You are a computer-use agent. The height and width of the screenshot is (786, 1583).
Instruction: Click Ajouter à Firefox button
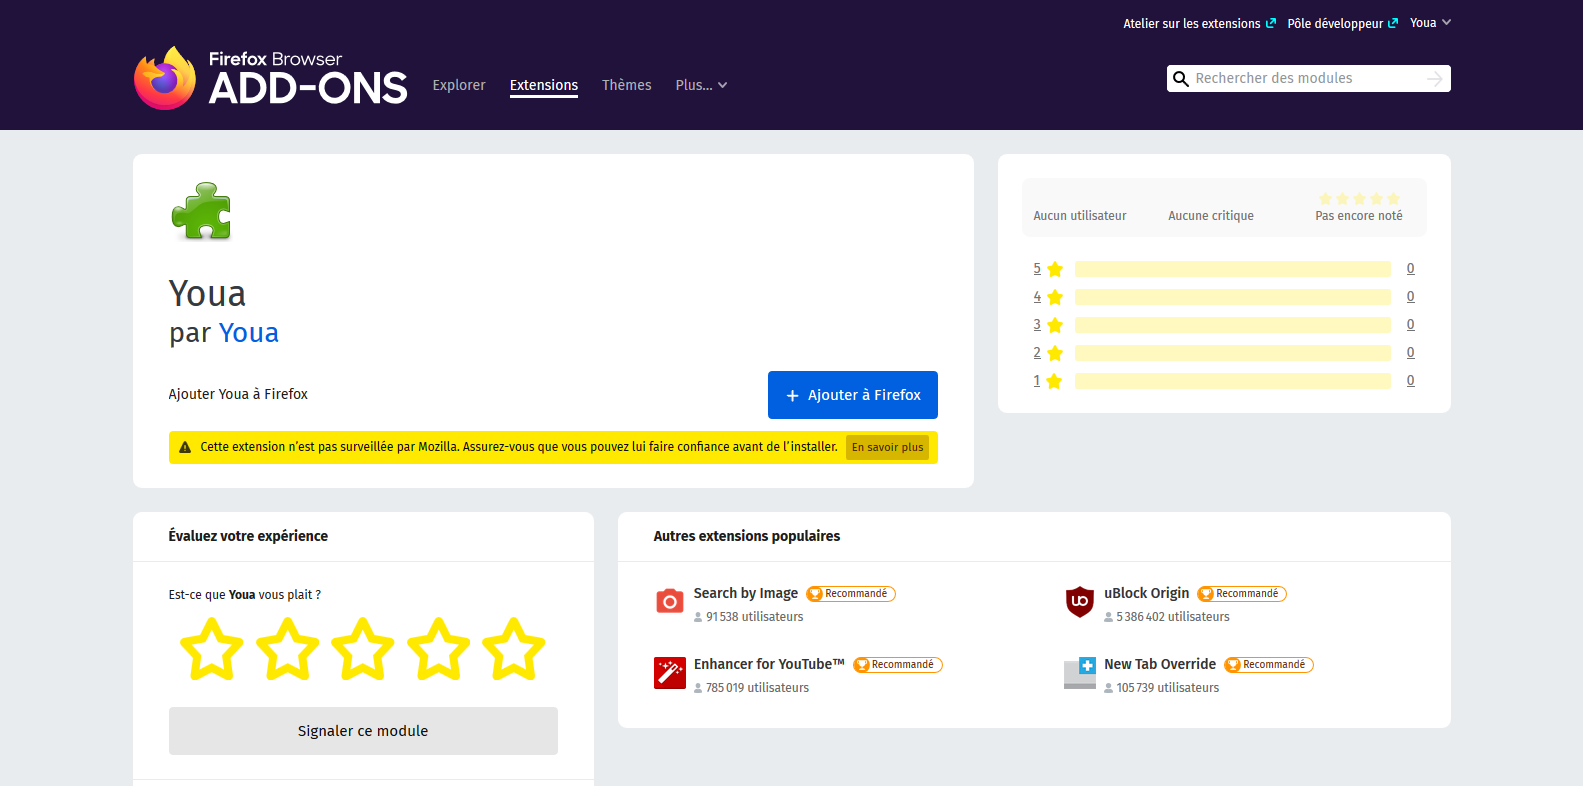tap(853, 395)
